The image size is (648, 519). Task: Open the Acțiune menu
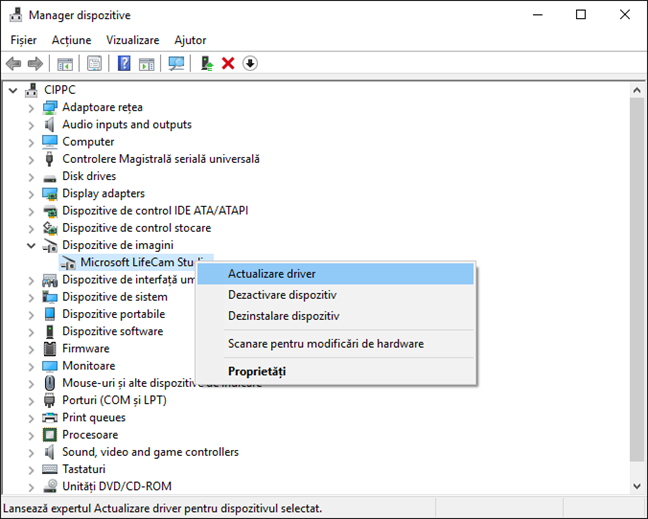tap(71, 40)
